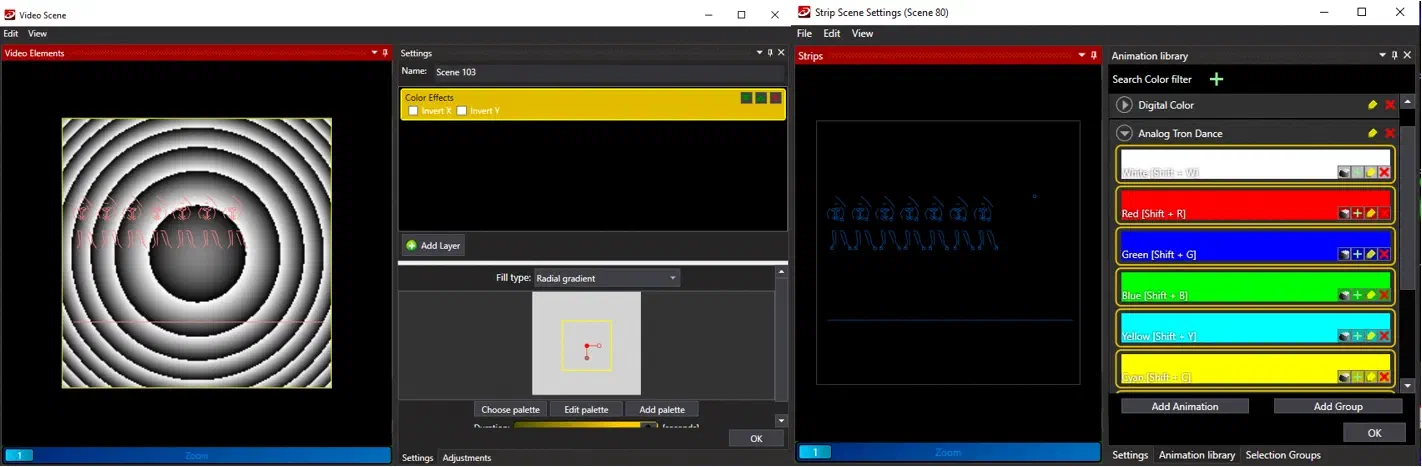1422x467 pixels.
Task: Click the Add Group button
Action: (1338, 406)
